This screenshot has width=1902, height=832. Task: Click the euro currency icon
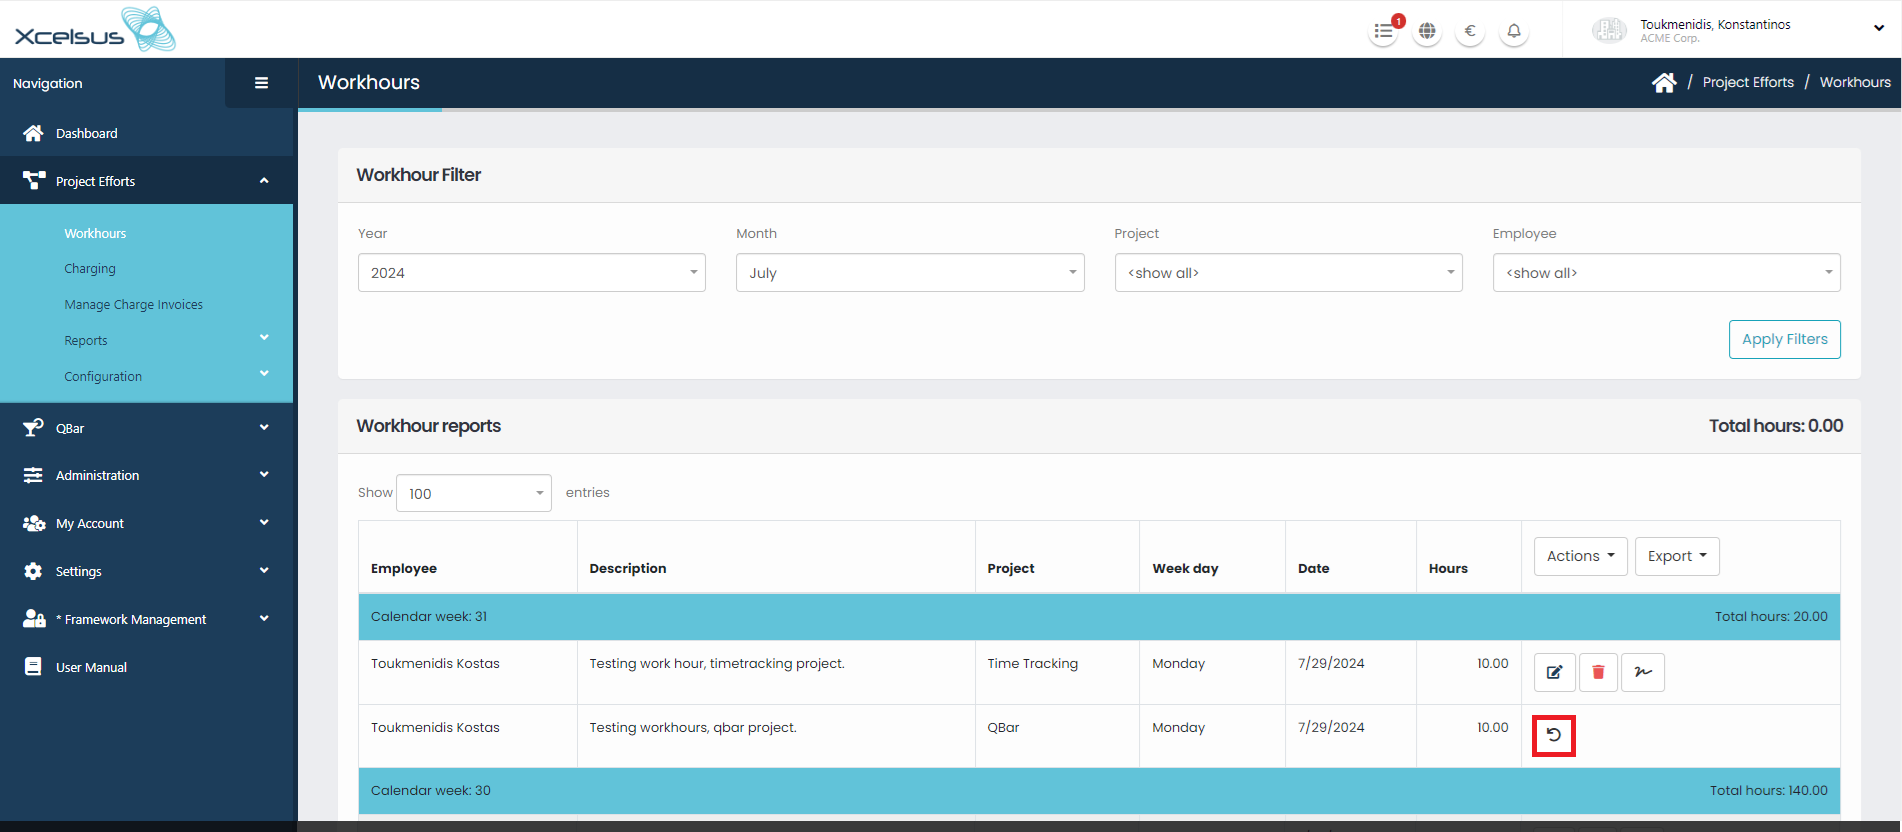(x=1470, y=31)
